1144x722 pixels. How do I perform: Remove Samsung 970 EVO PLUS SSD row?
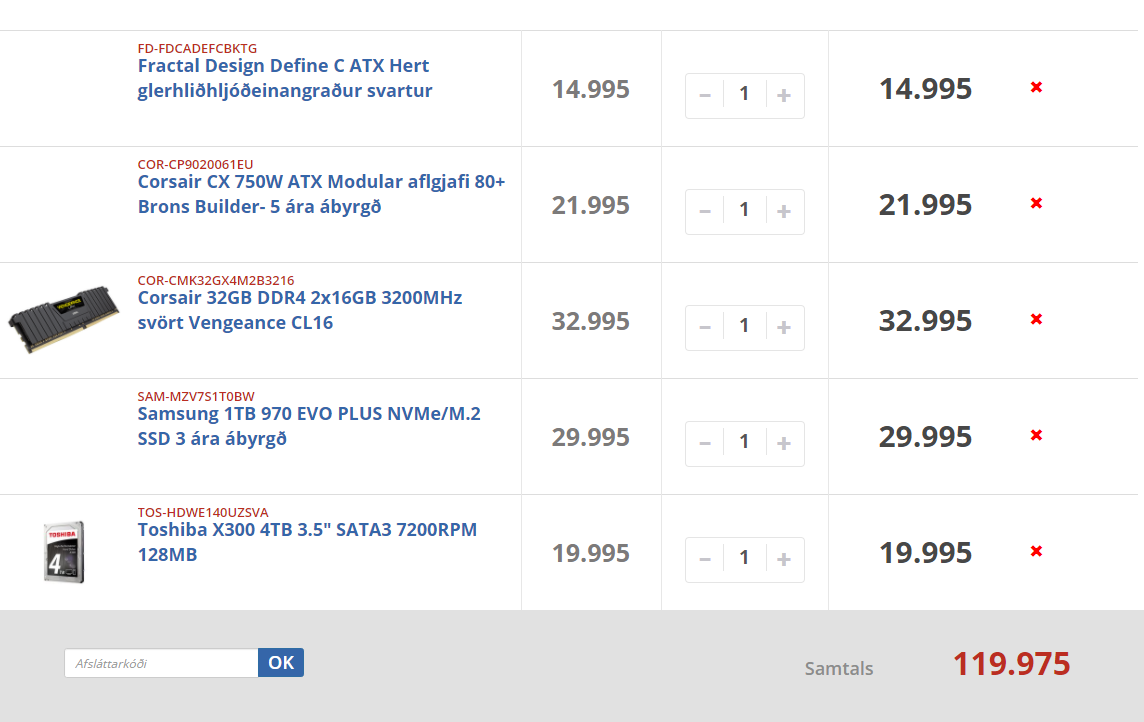click(x=1036, y=436)
